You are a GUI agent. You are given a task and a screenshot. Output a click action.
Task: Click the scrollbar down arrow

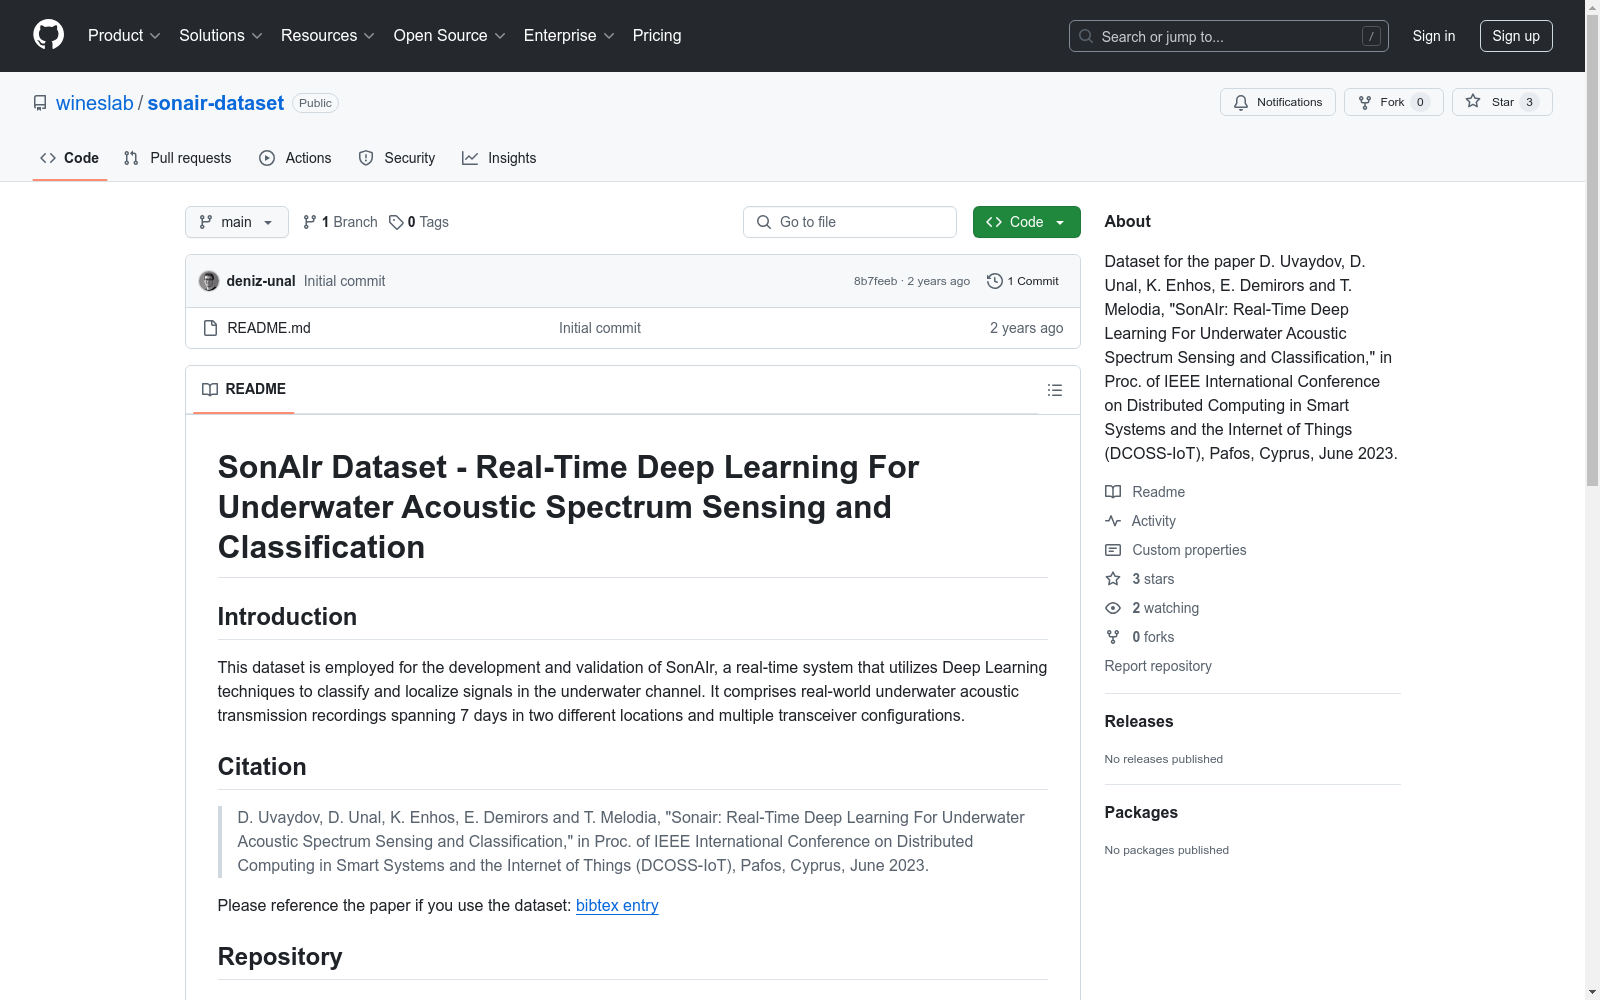pos(1592,992)
